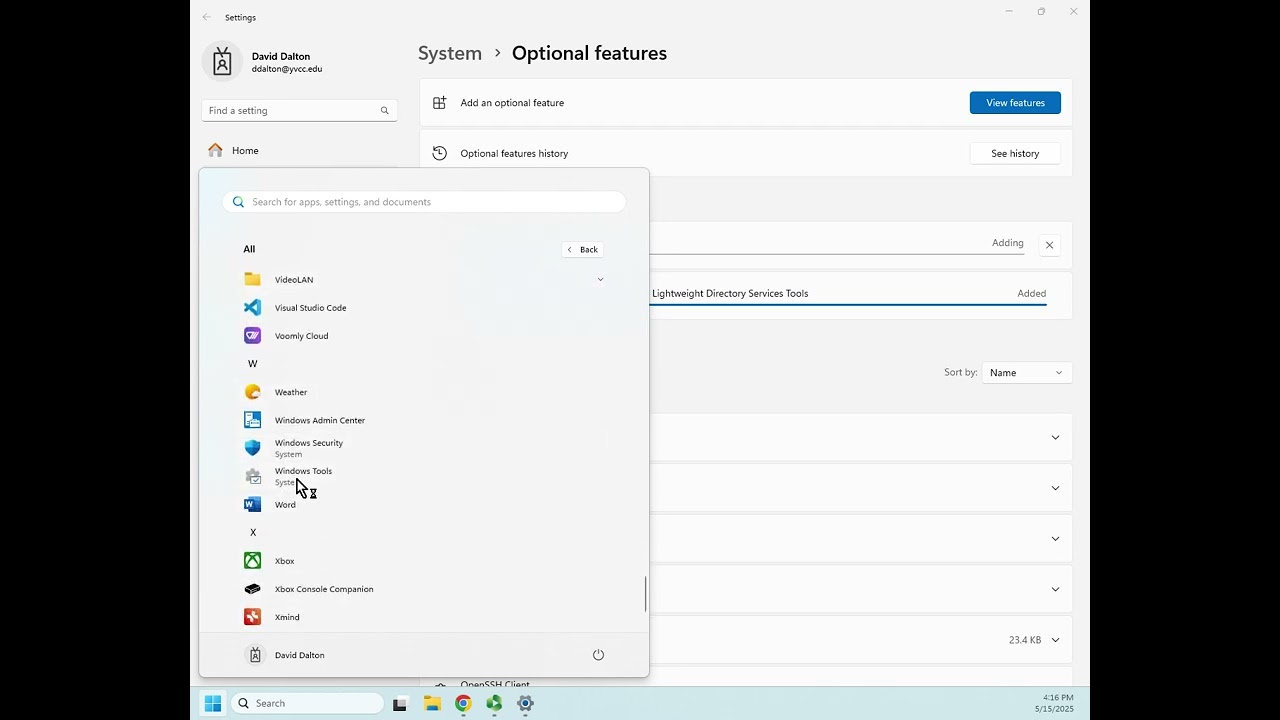The image size is (1280, 720).
Task: Click the Adding progress bar
Action: point(838,253)
